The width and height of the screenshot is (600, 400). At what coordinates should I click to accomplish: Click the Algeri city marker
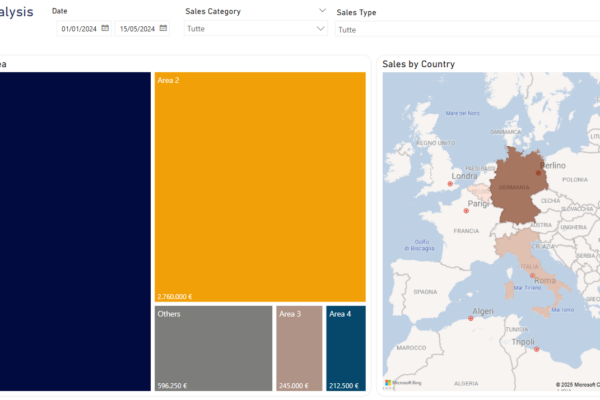click(x=471, y=318)
